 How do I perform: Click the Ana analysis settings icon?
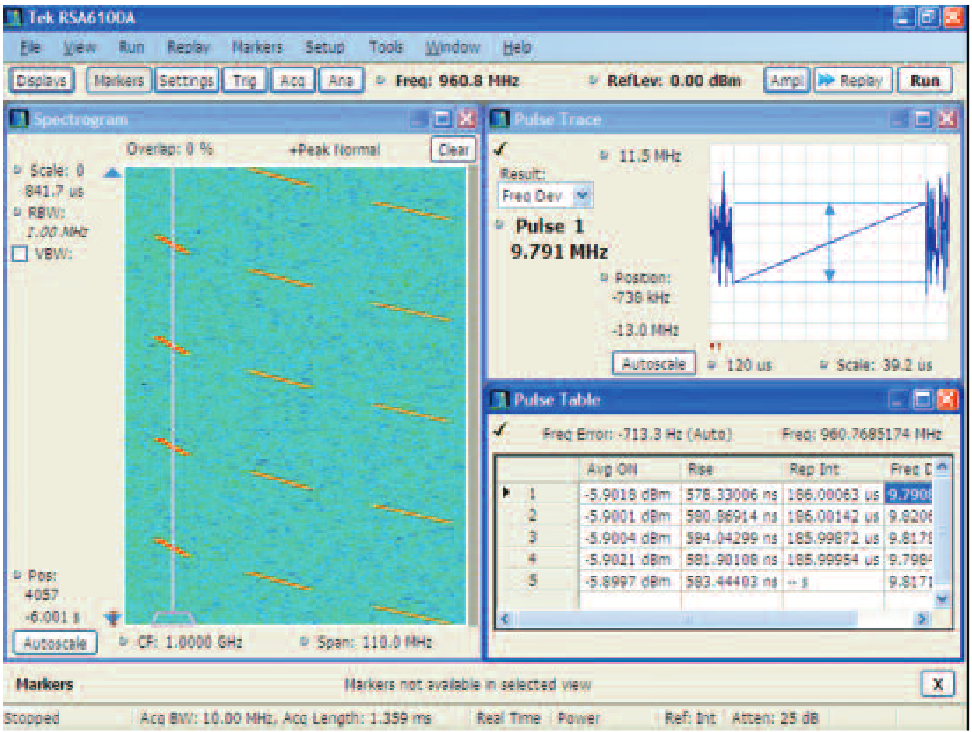click(x=339, y=82)
